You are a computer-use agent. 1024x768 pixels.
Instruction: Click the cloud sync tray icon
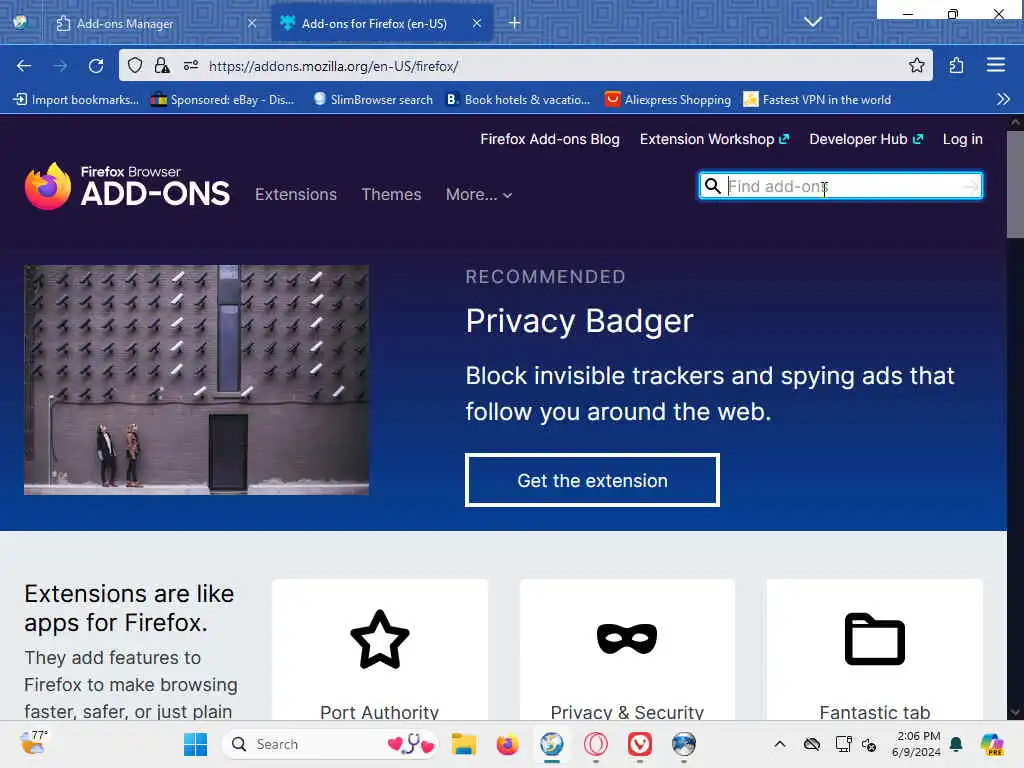click(812, 744)
